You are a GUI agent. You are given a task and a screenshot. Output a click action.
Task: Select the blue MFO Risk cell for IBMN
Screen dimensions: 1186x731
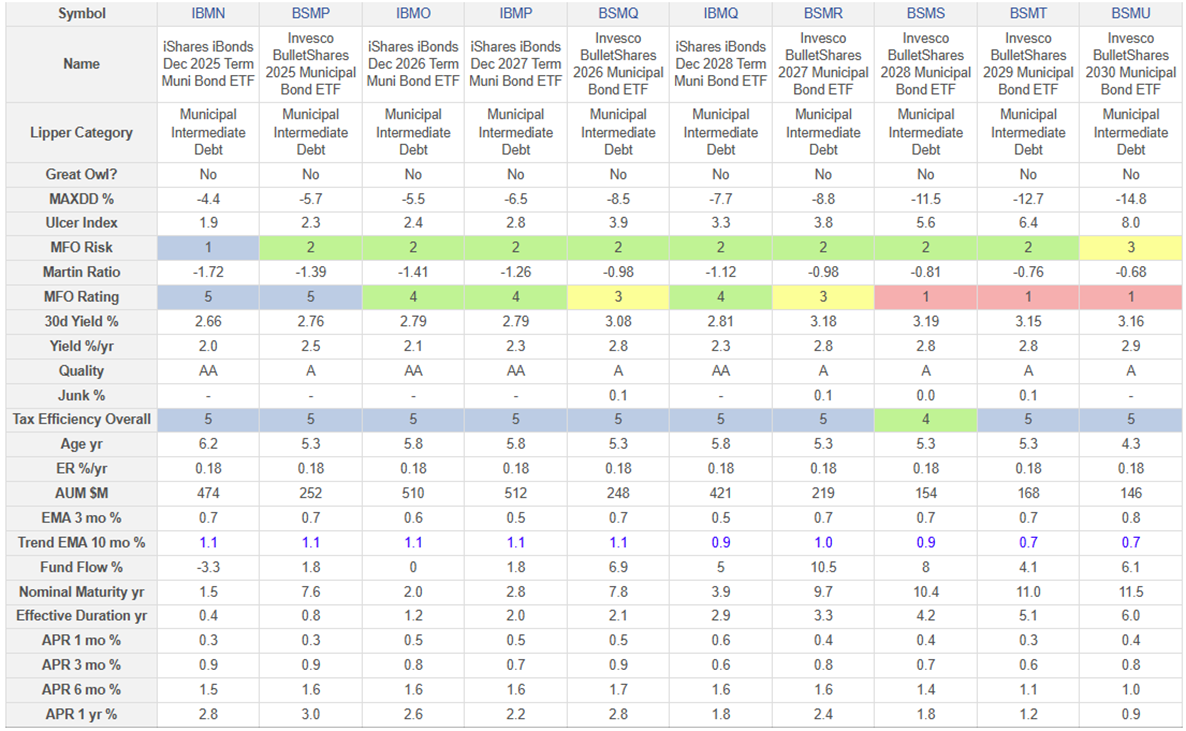pos(208,247)
